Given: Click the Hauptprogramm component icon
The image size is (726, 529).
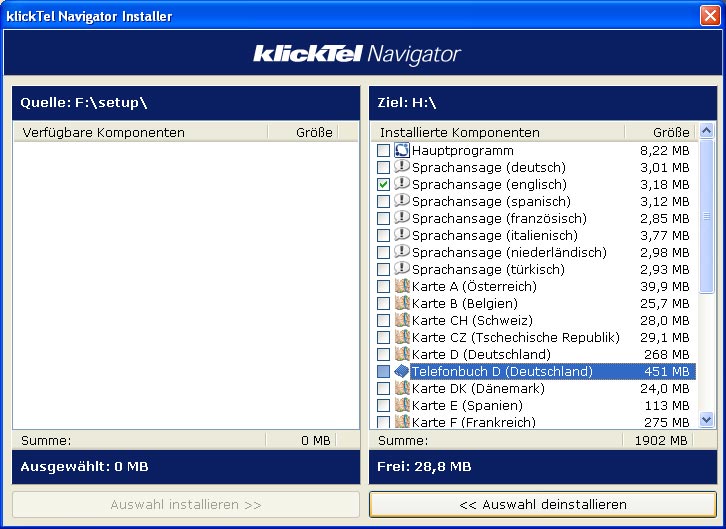Looking at the screenshot, I should pyautogui.click(x=402, y=150).
